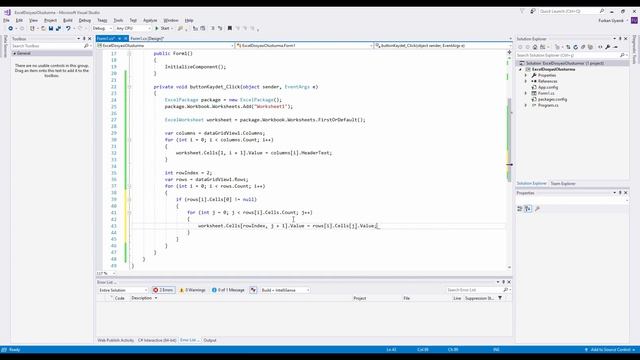Click the Error List column filter funnel icon

(500, 298)
